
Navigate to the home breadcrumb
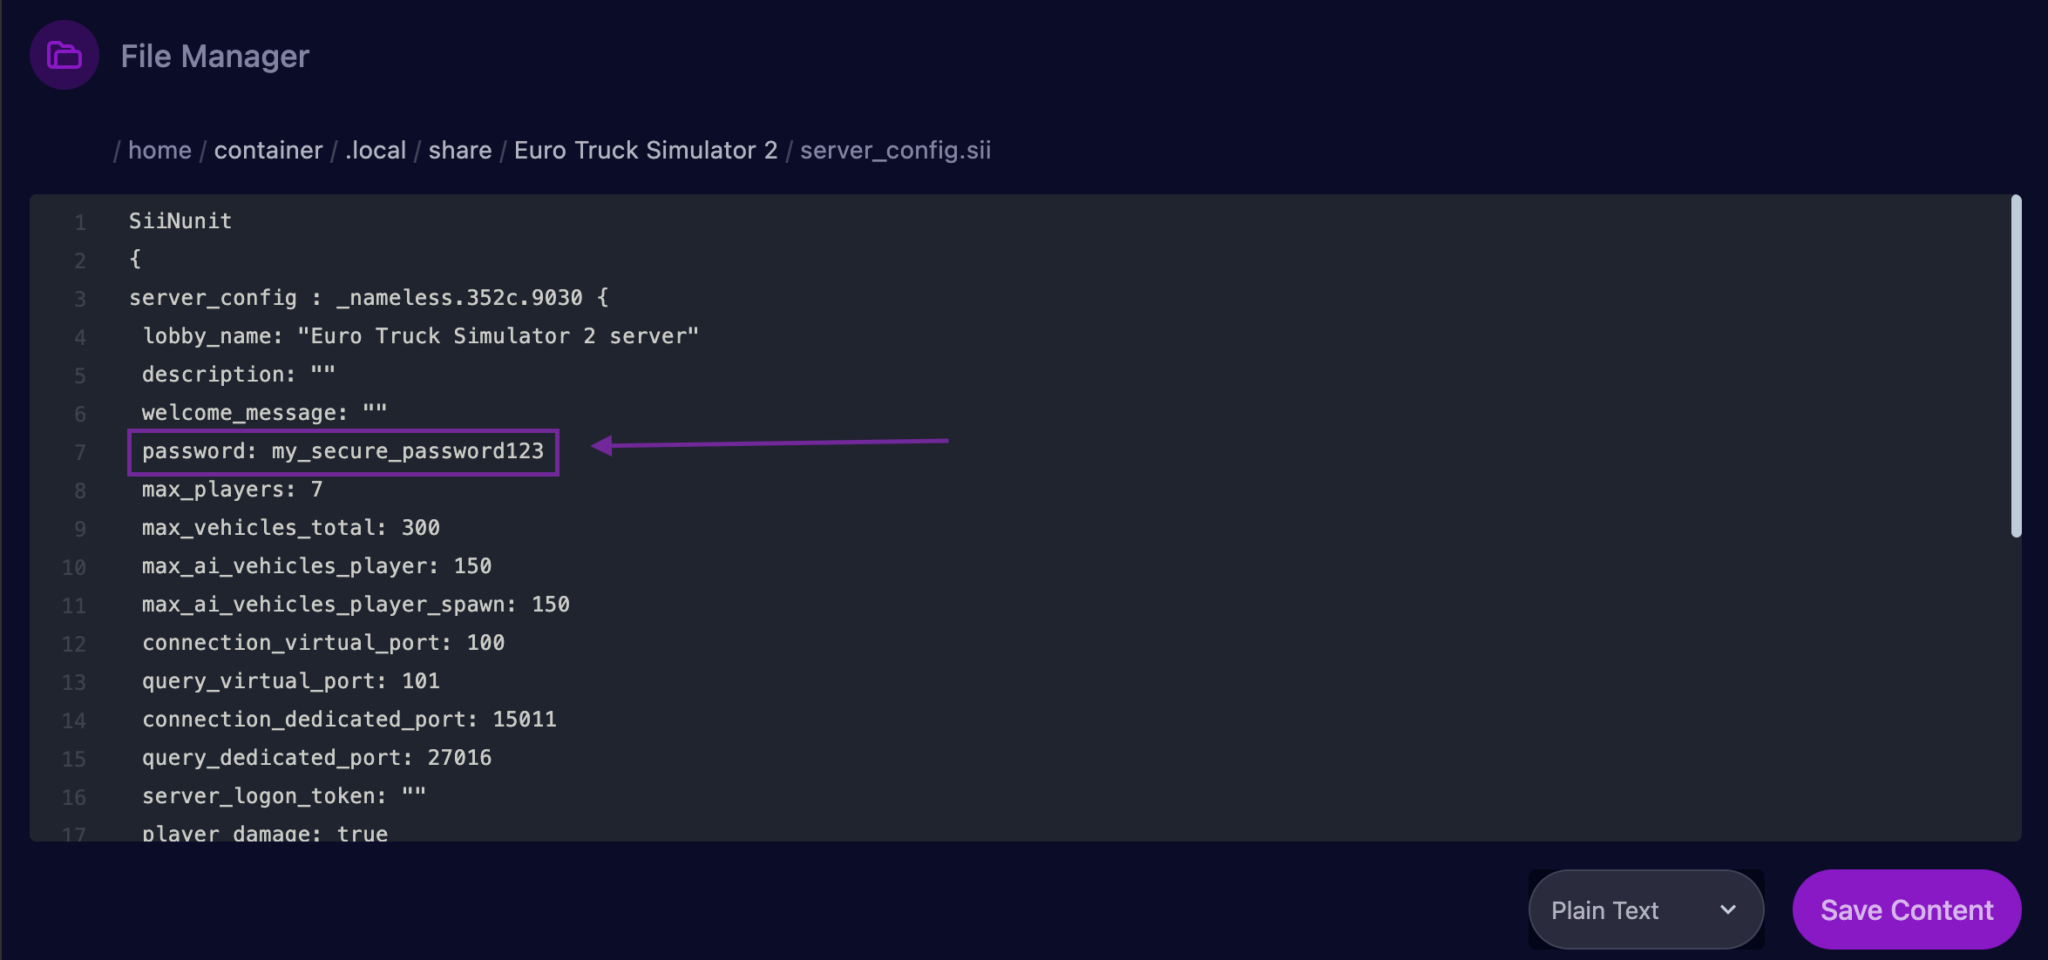[159, 150]
